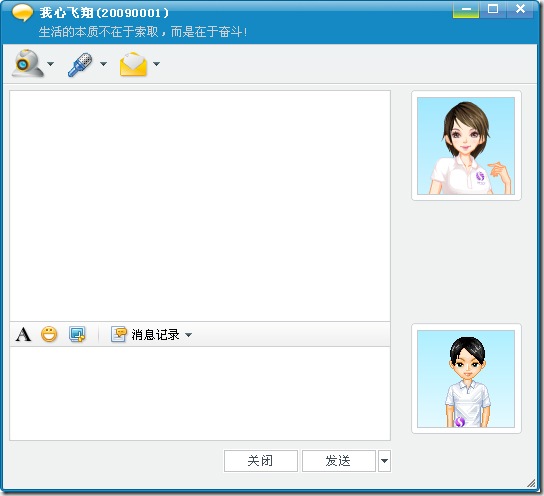Click the 发送 button
The image size is (544, 496).
tap(339, 461)
